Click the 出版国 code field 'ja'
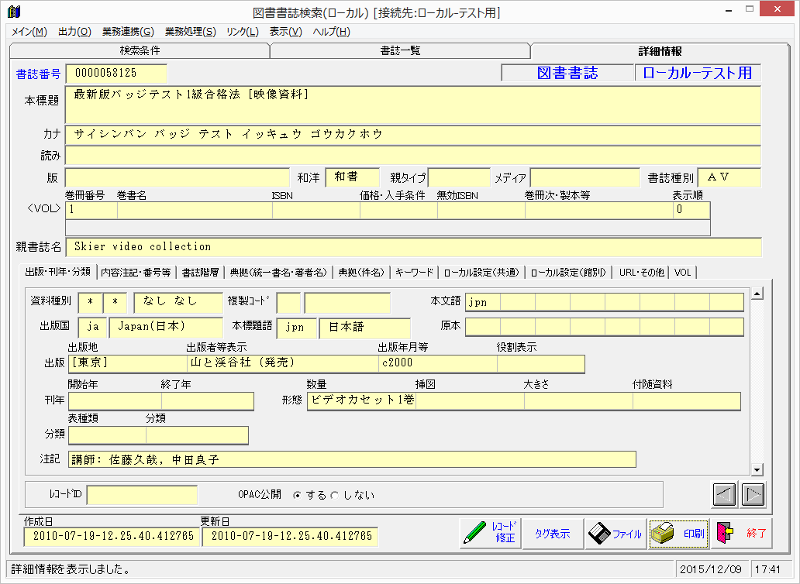This screenshot has width=800, height=584. click(92, 327)
